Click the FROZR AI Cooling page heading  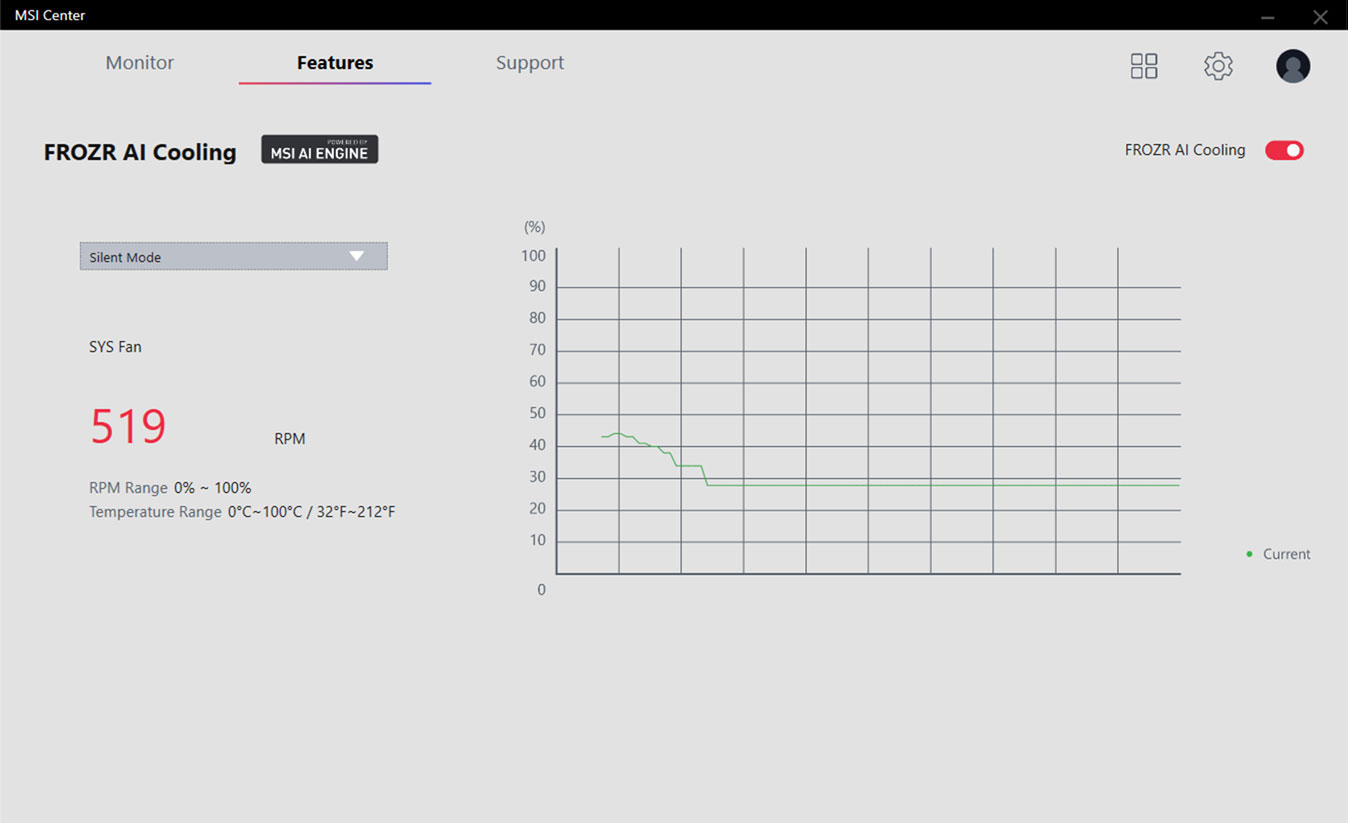click(x=140, y=152)
